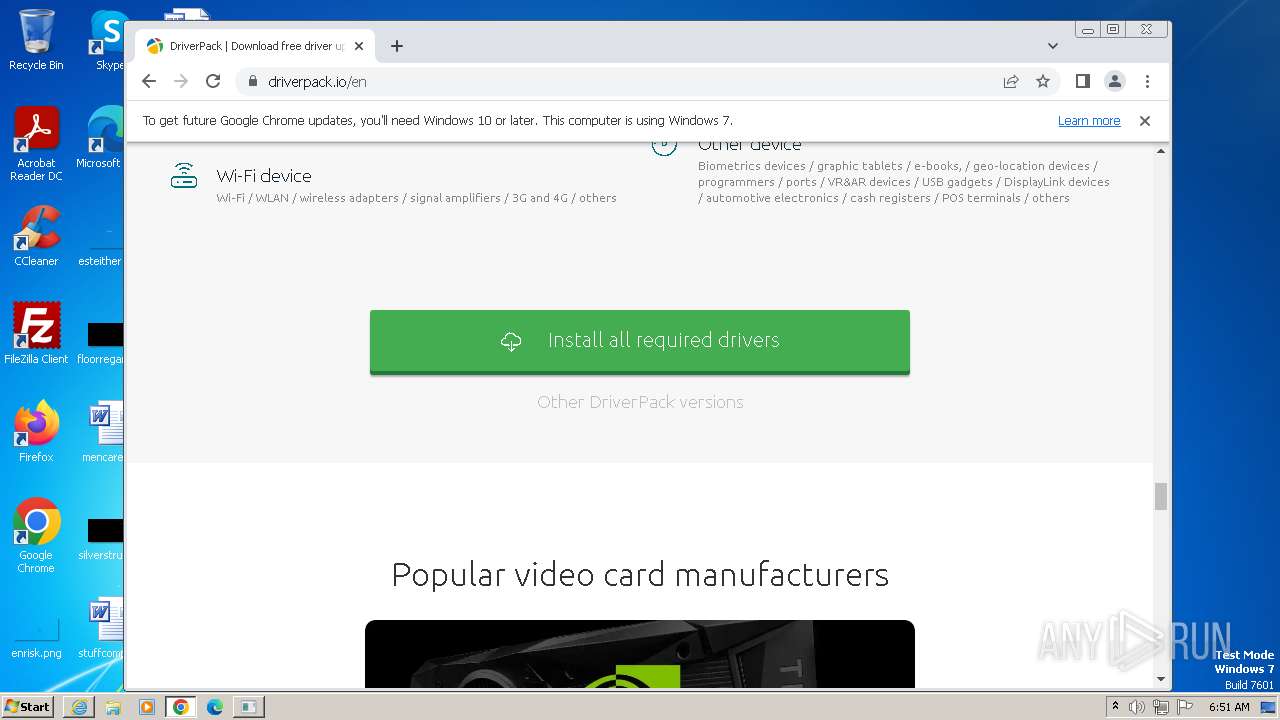Open the Wi-Fi device category heading
Viewport: 1280px width, 720px height.
264,176
